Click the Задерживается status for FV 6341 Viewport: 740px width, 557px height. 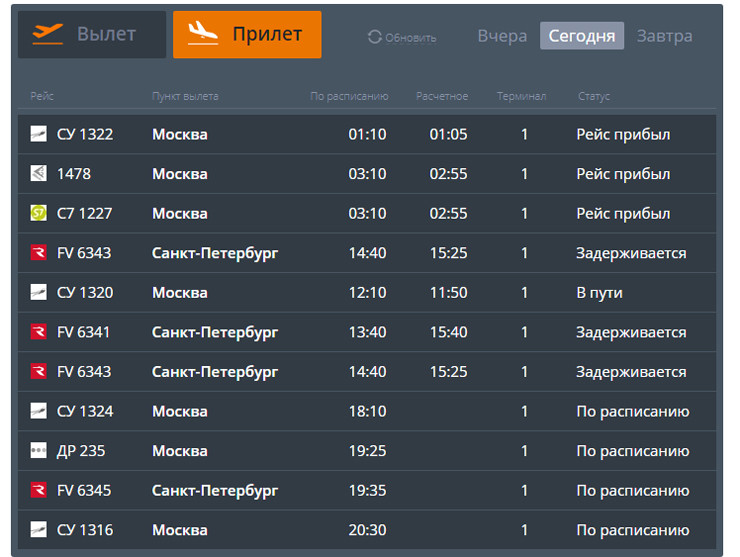click(x=631, y=332)
